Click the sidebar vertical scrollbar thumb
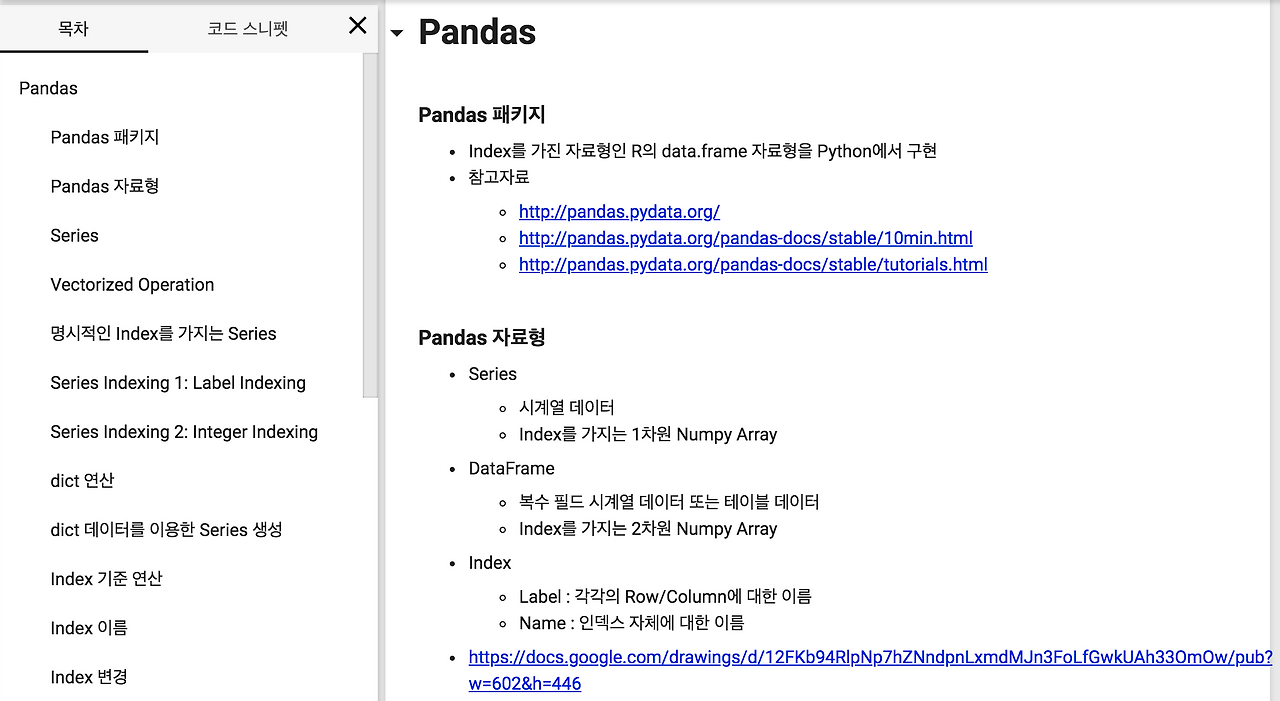Image resolution: width=1280 pixels, height=701 pixels. (x=370, y=225)
